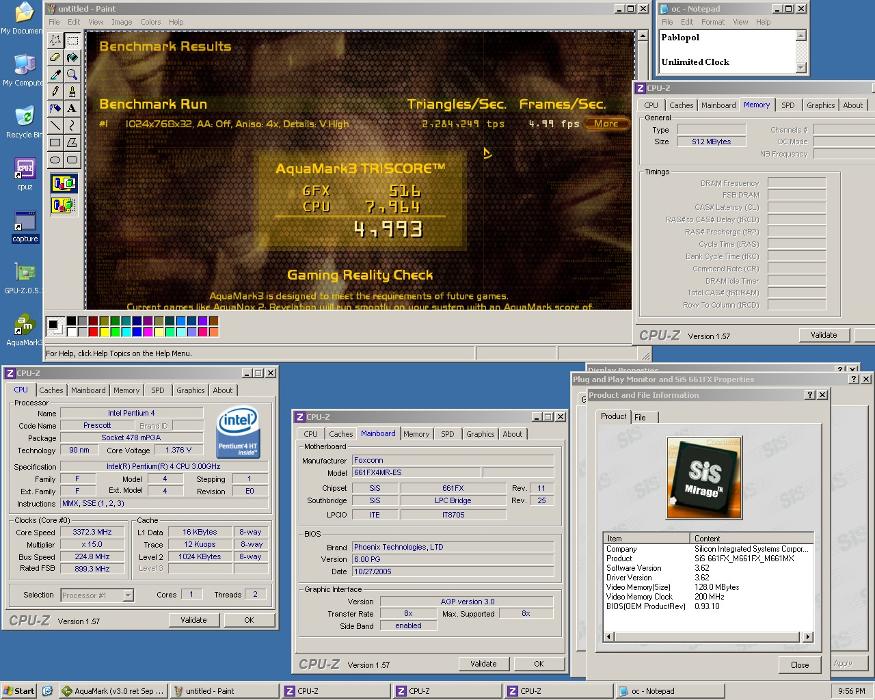This screenshot has height=700, width=875.
Task: Enable opaque selection mode in Paint
Action: [x=64, y=184]
